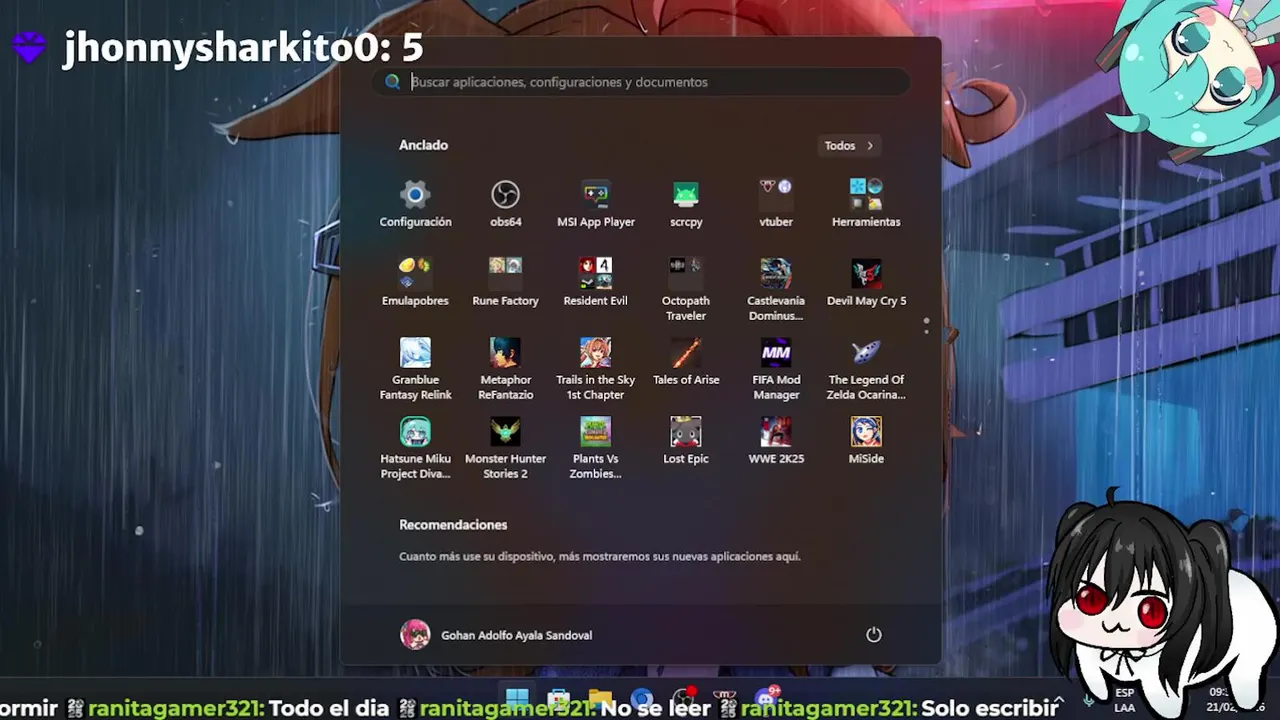Launch Lost Epic
Screen dimensions: 1280x720
686,441
